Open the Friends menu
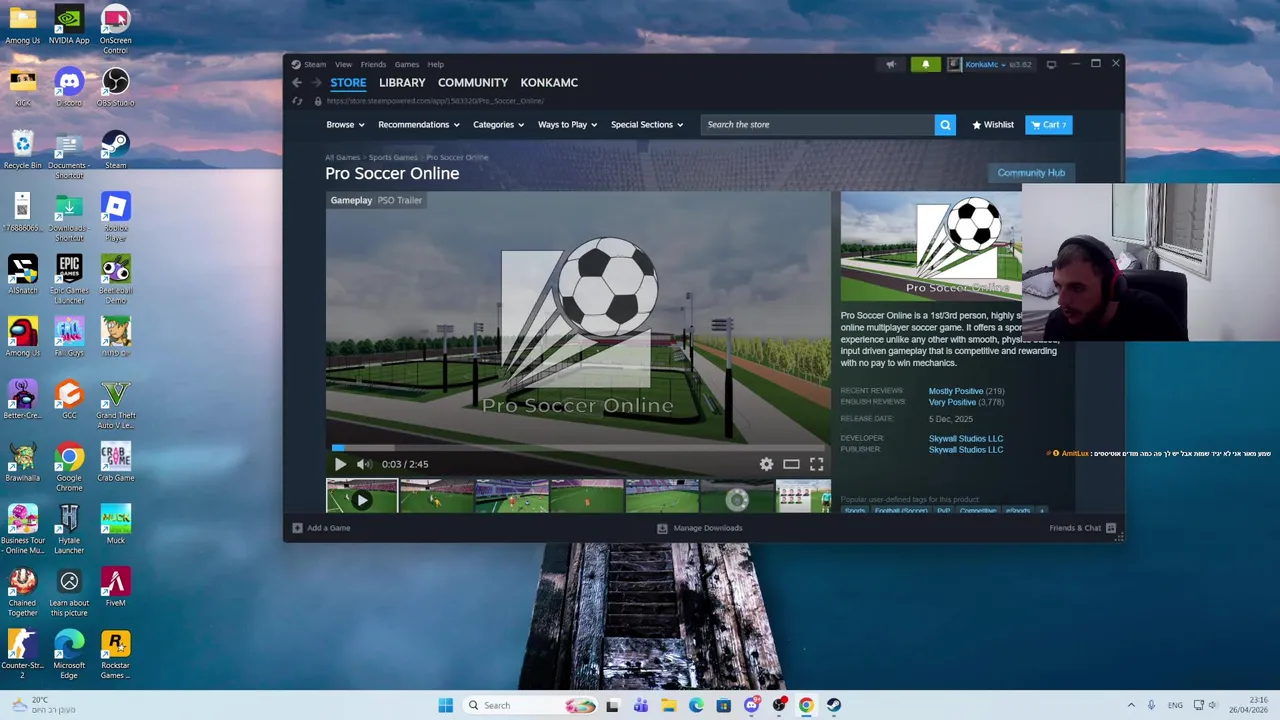The width and height of the screenshot is (1280, 720). pos(373,64)
